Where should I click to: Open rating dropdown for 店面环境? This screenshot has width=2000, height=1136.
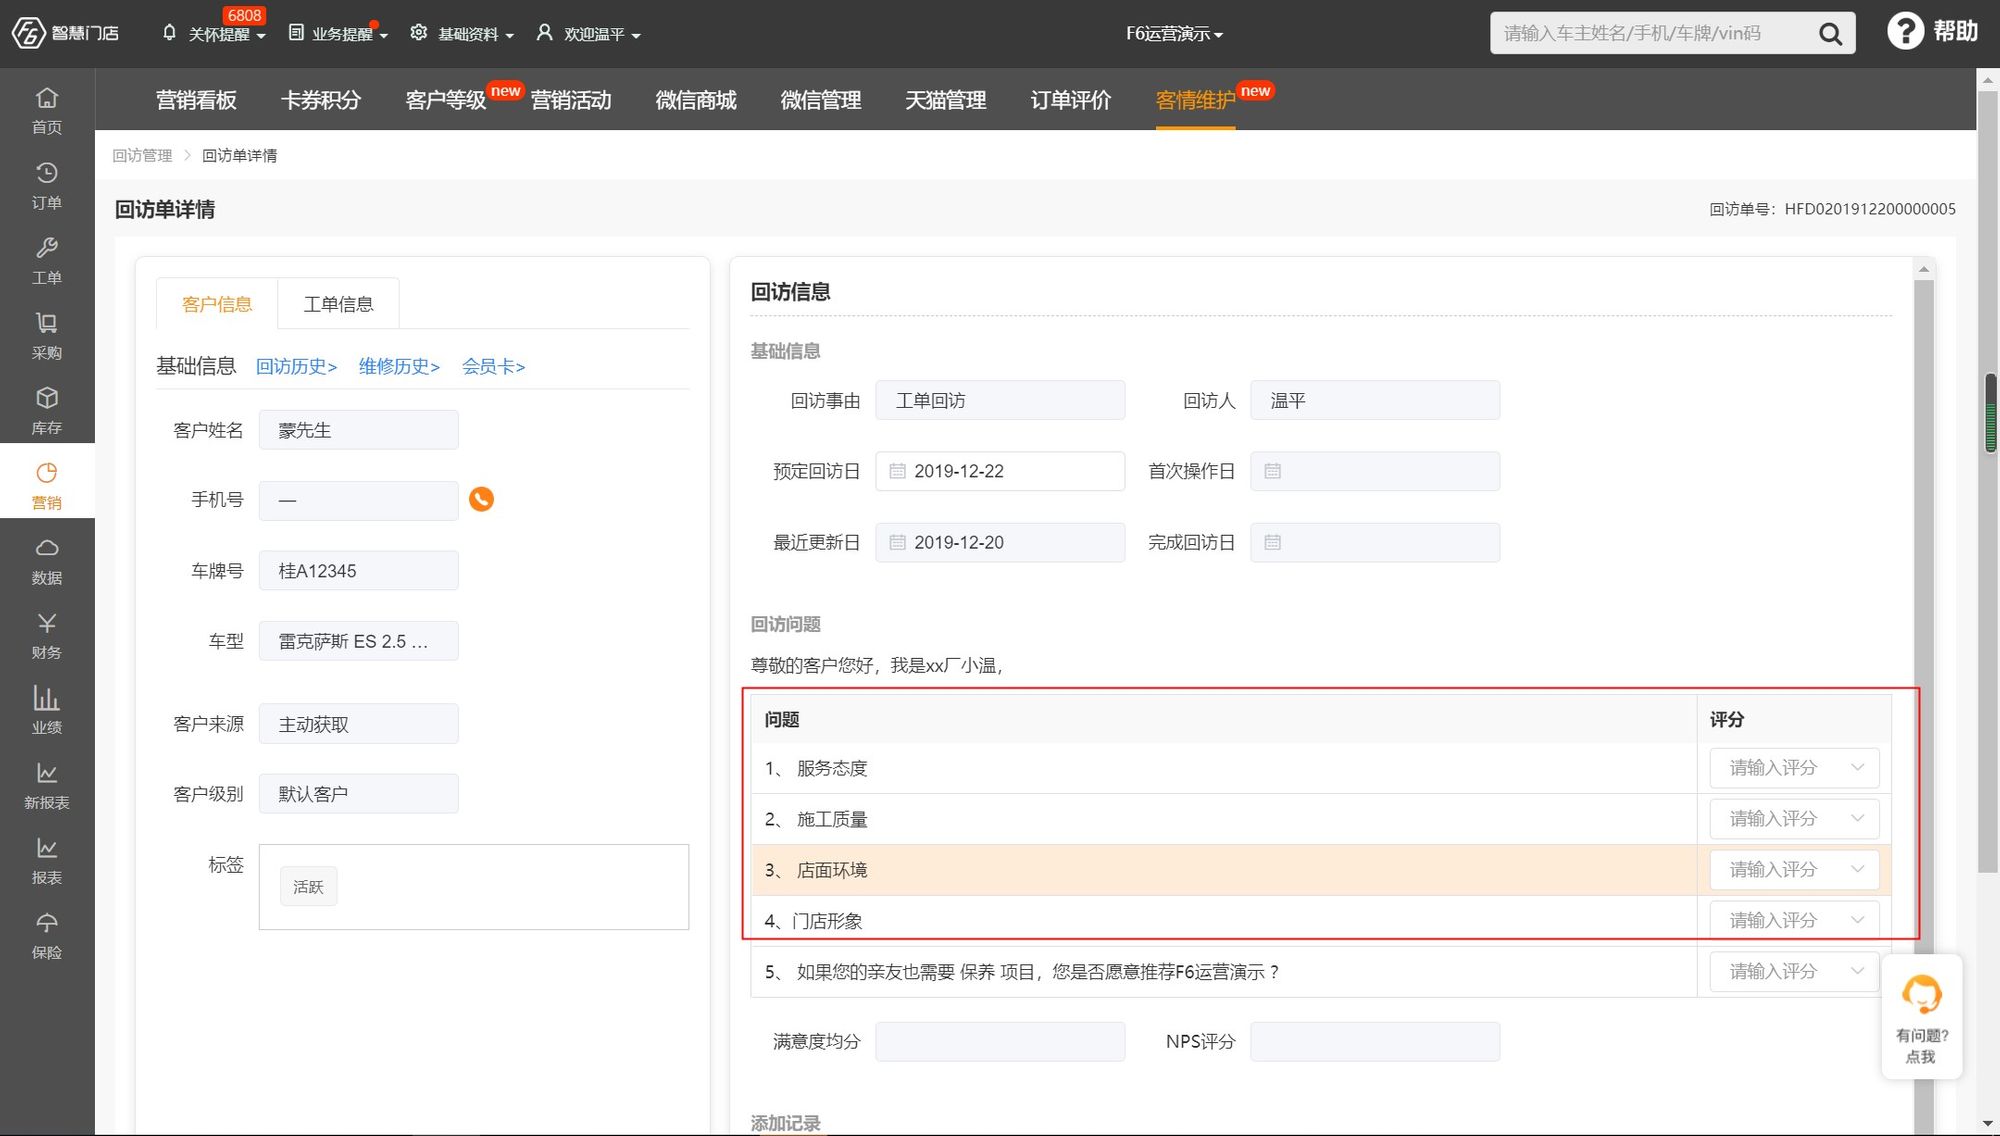tap(1794, 870)
